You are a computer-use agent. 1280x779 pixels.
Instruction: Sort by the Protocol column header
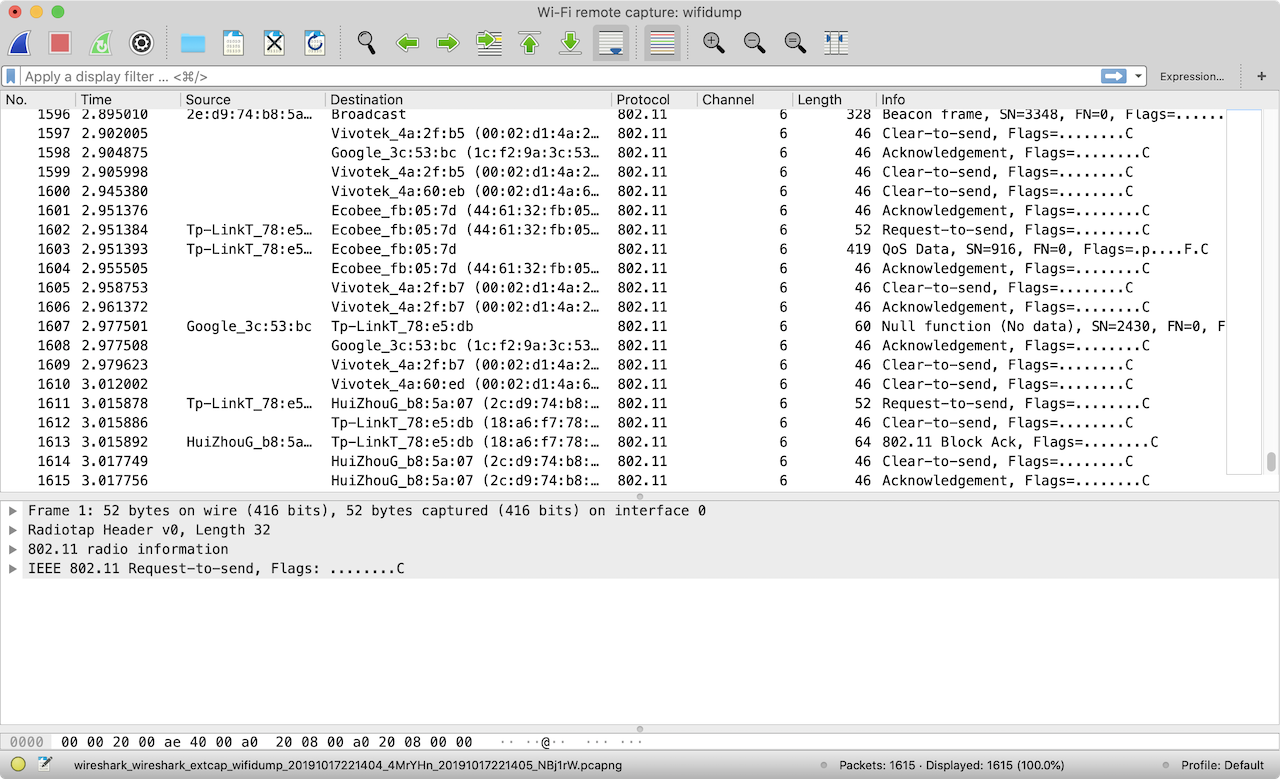[x=654, y=99]
